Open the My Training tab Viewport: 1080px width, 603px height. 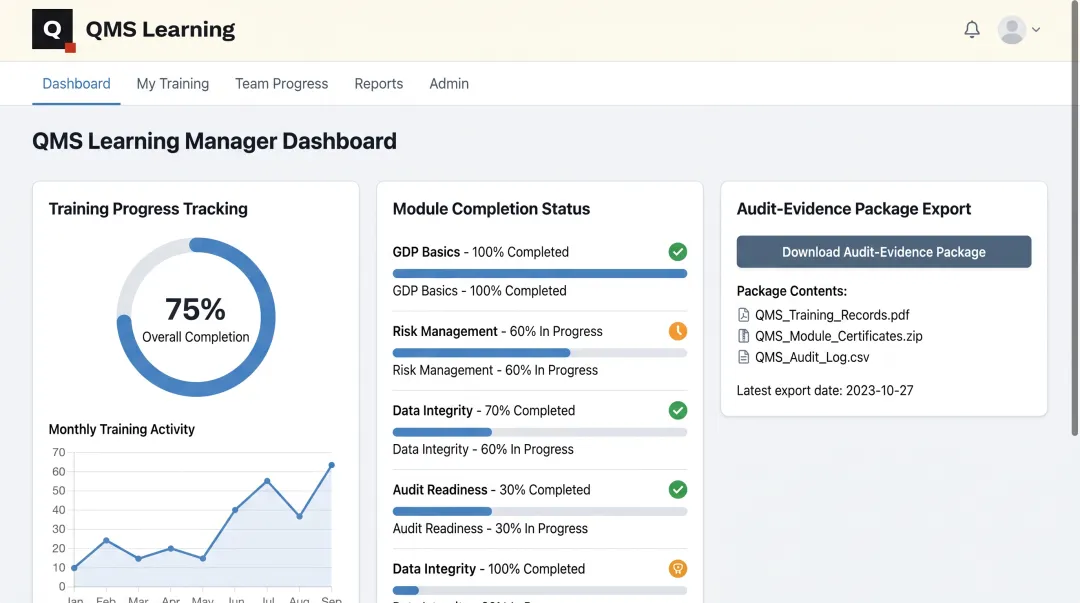(173, 83)
